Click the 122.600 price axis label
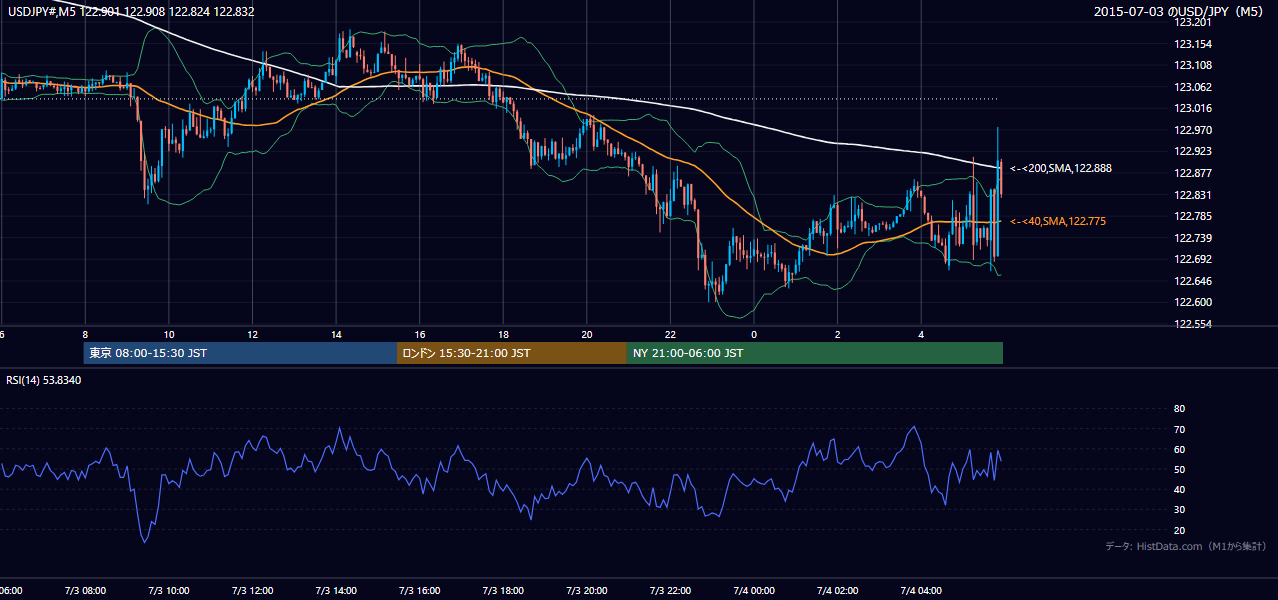Screen dimensions: 1278x600 (x=1192, y=302)
